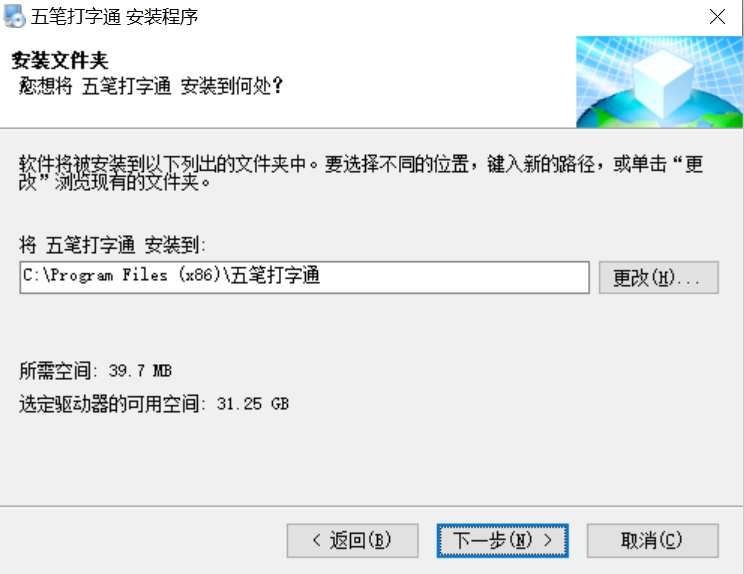
Task: Click the 您想将 五笔打字通 安装到何处 subtitle
Action: pyautogui.click(x=151, y=86)
